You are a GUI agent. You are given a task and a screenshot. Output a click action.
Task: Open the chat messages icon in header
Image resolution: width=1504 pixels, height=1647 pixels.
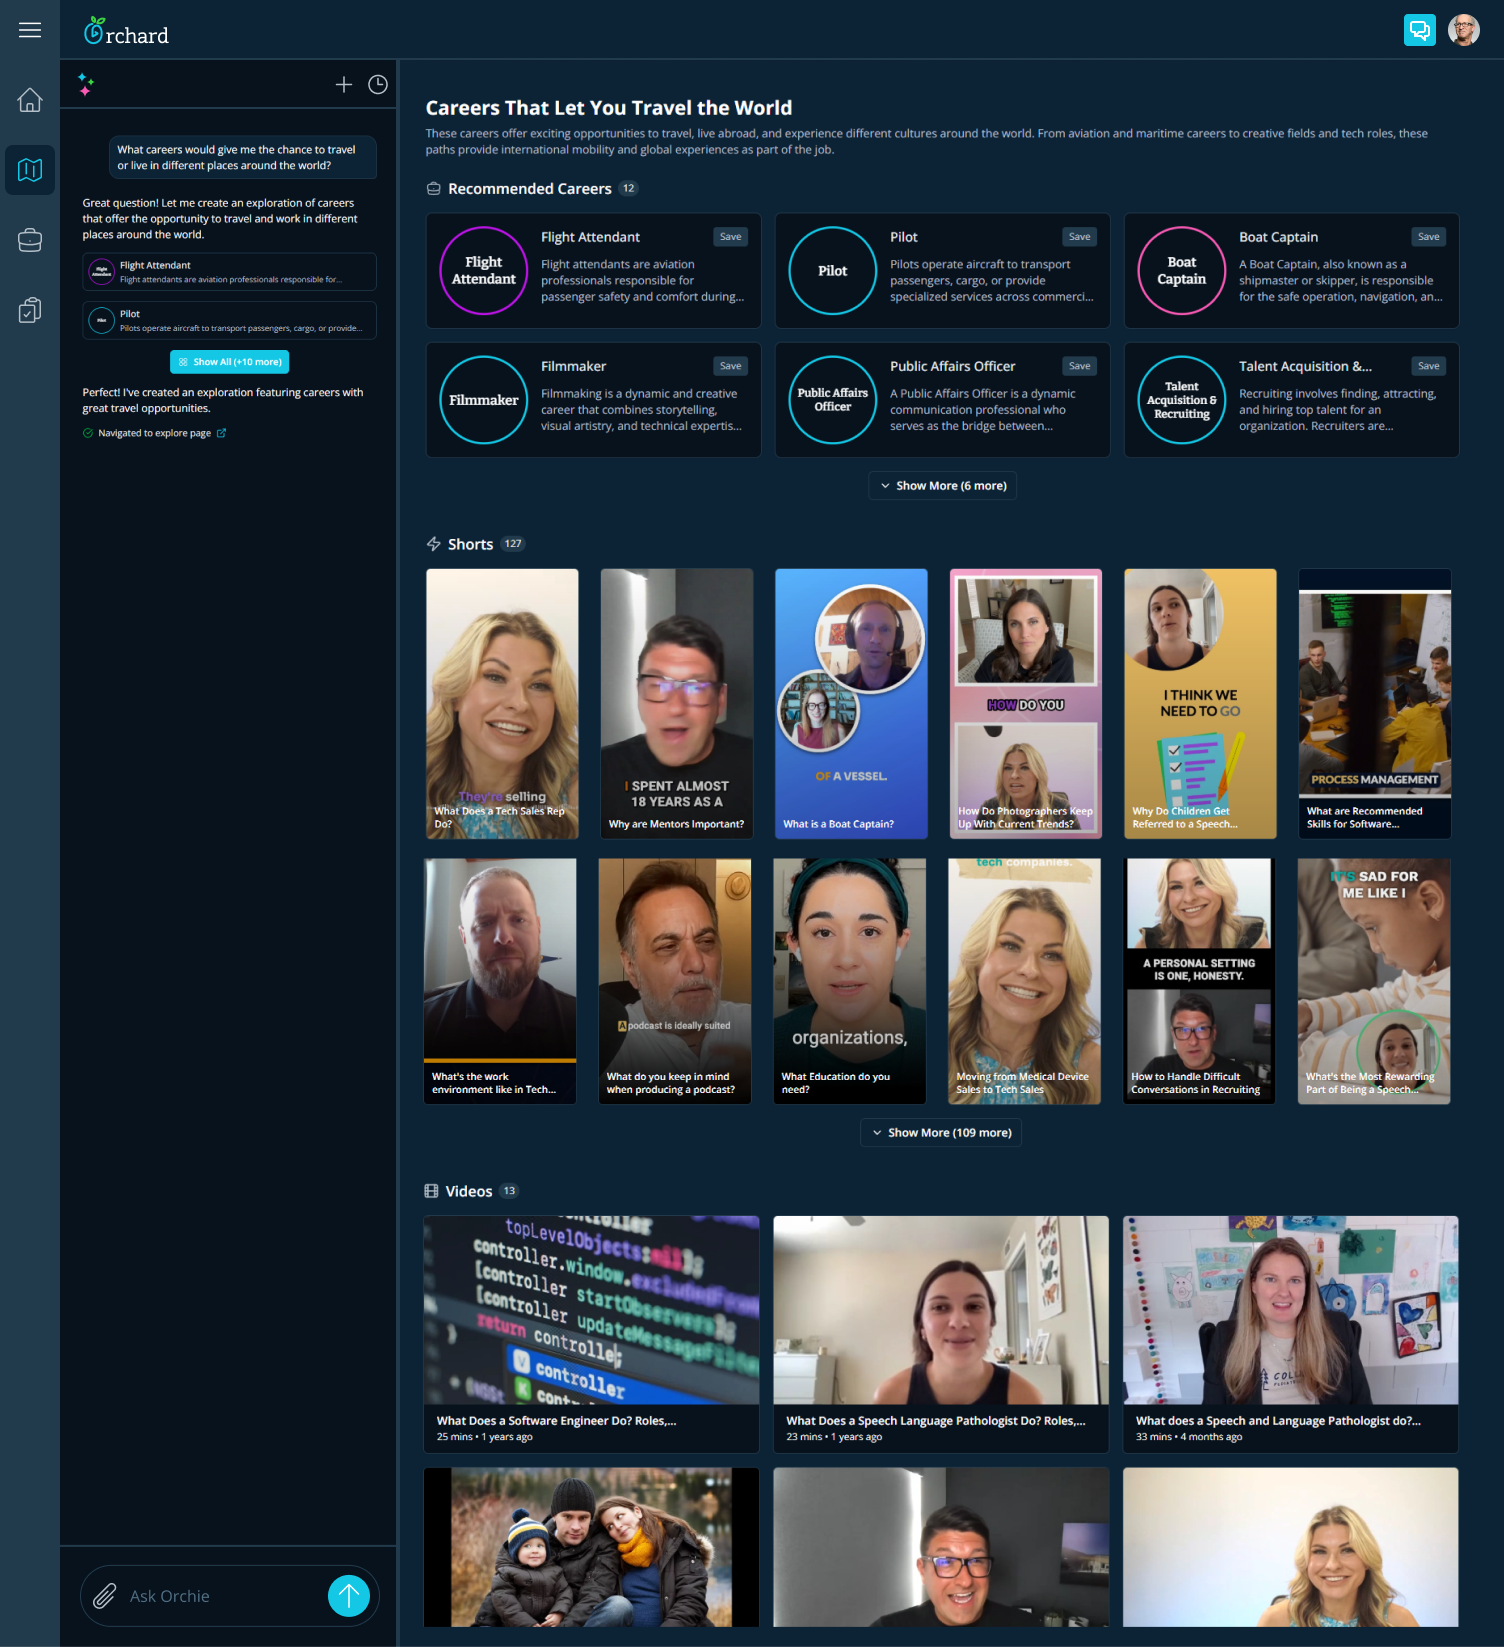click(x=1419, y=30)
